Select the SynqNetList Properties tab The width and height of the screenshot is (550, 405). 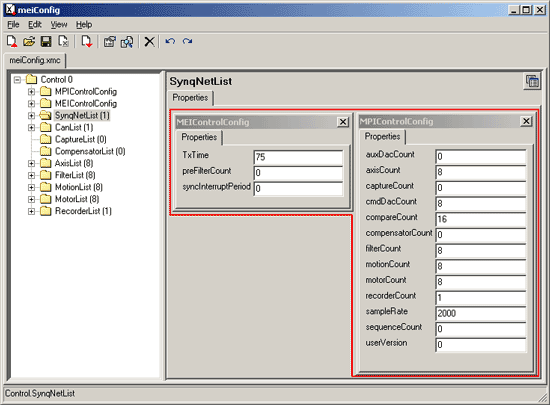pyautogui.click(x=190, y=97)
